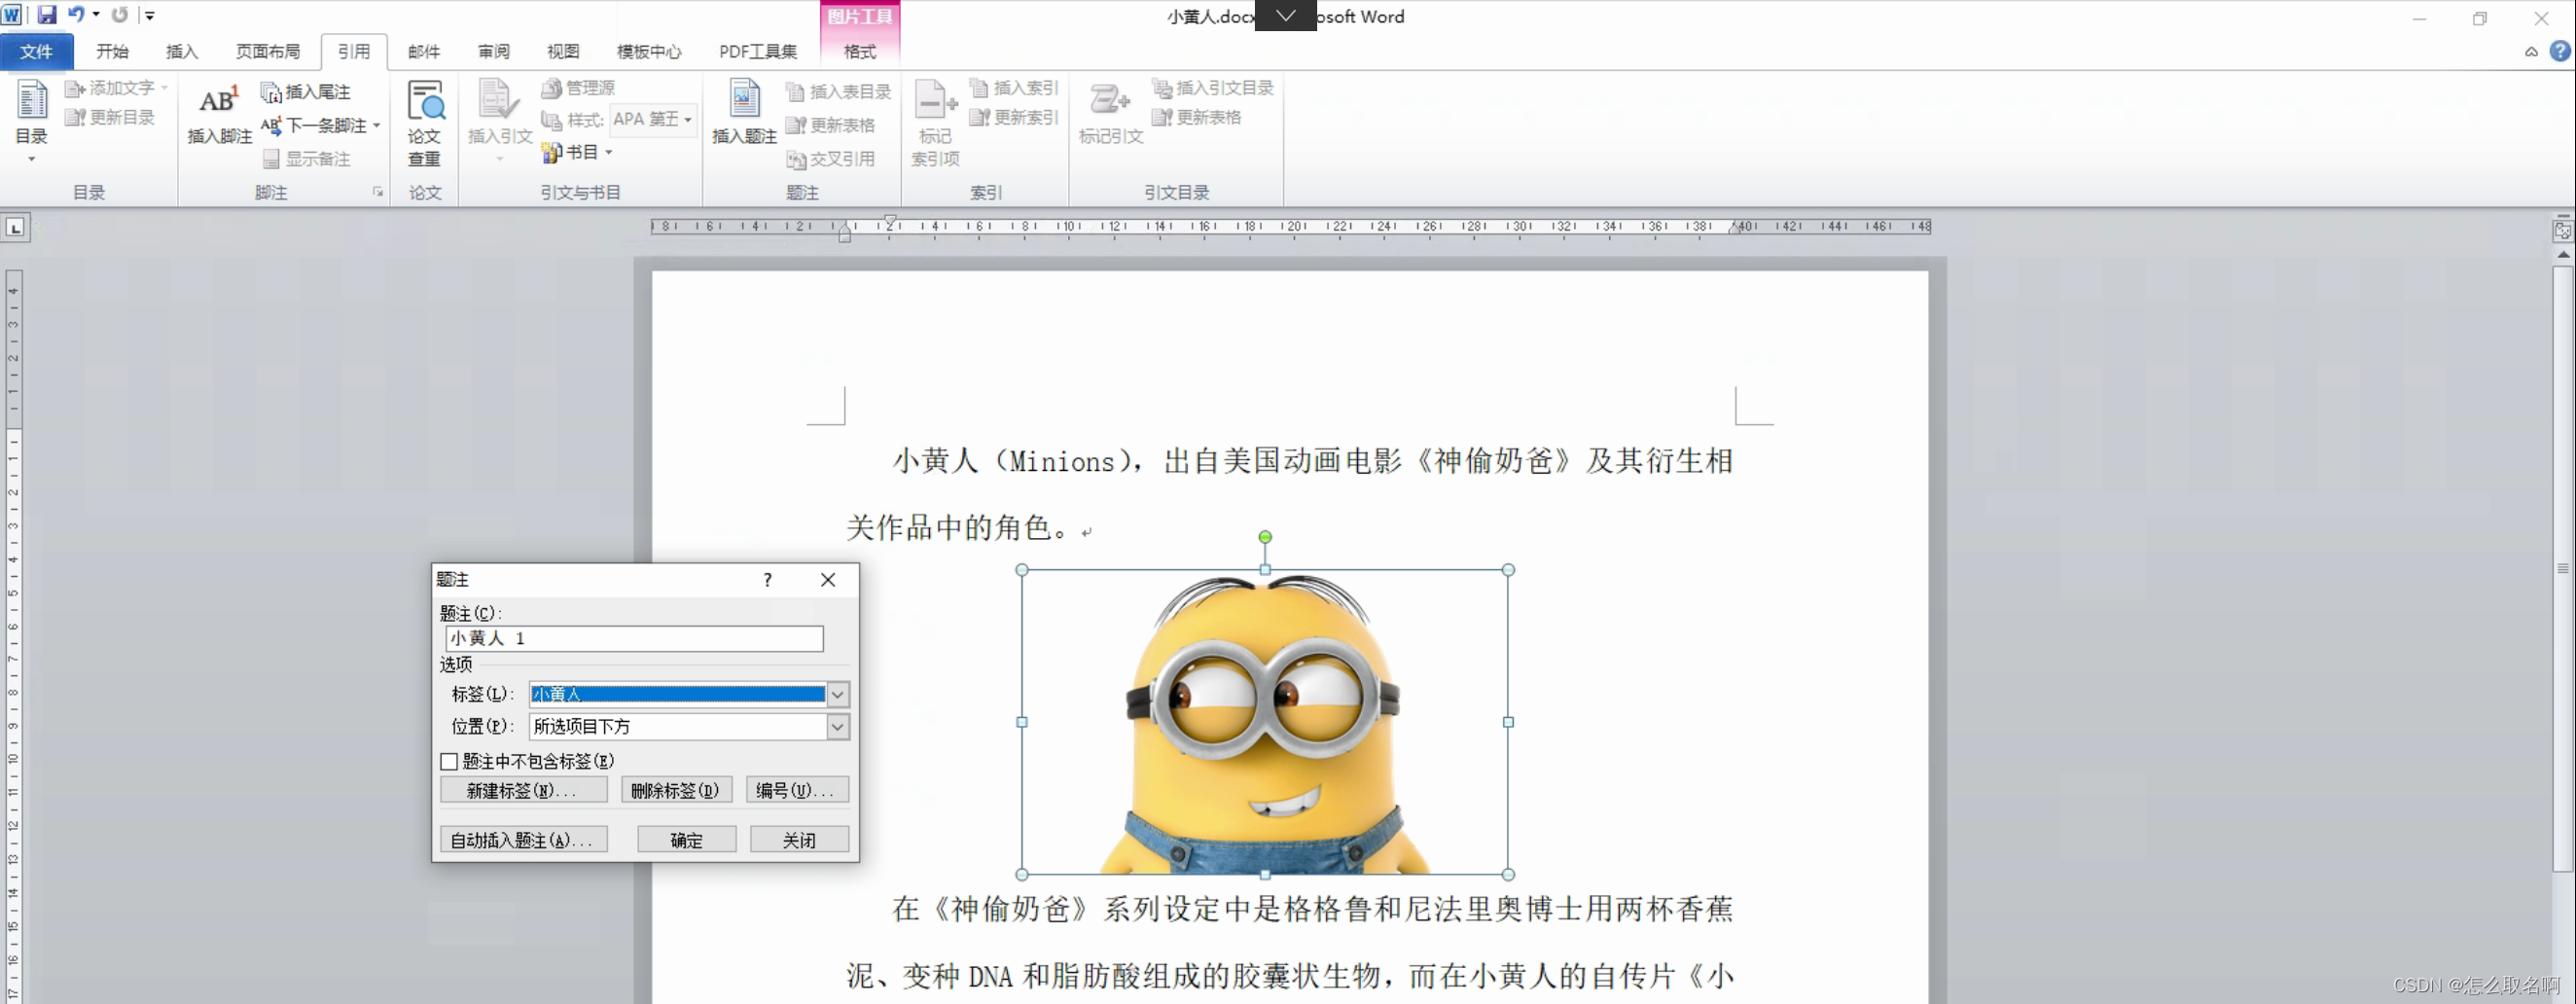Tick the 题注中不包含标签 checkbox
Screen dimensions: 2576x1004
click(449, 762)
